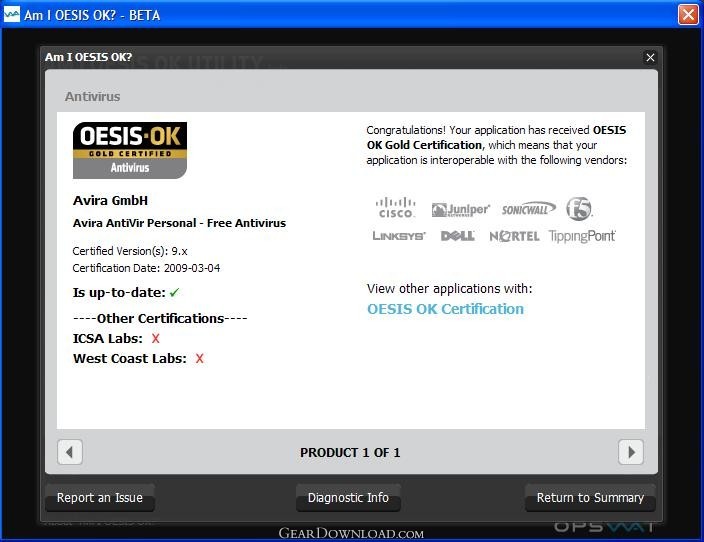Click Return to Summary
The image size is (704, 542).
(590, 498)
